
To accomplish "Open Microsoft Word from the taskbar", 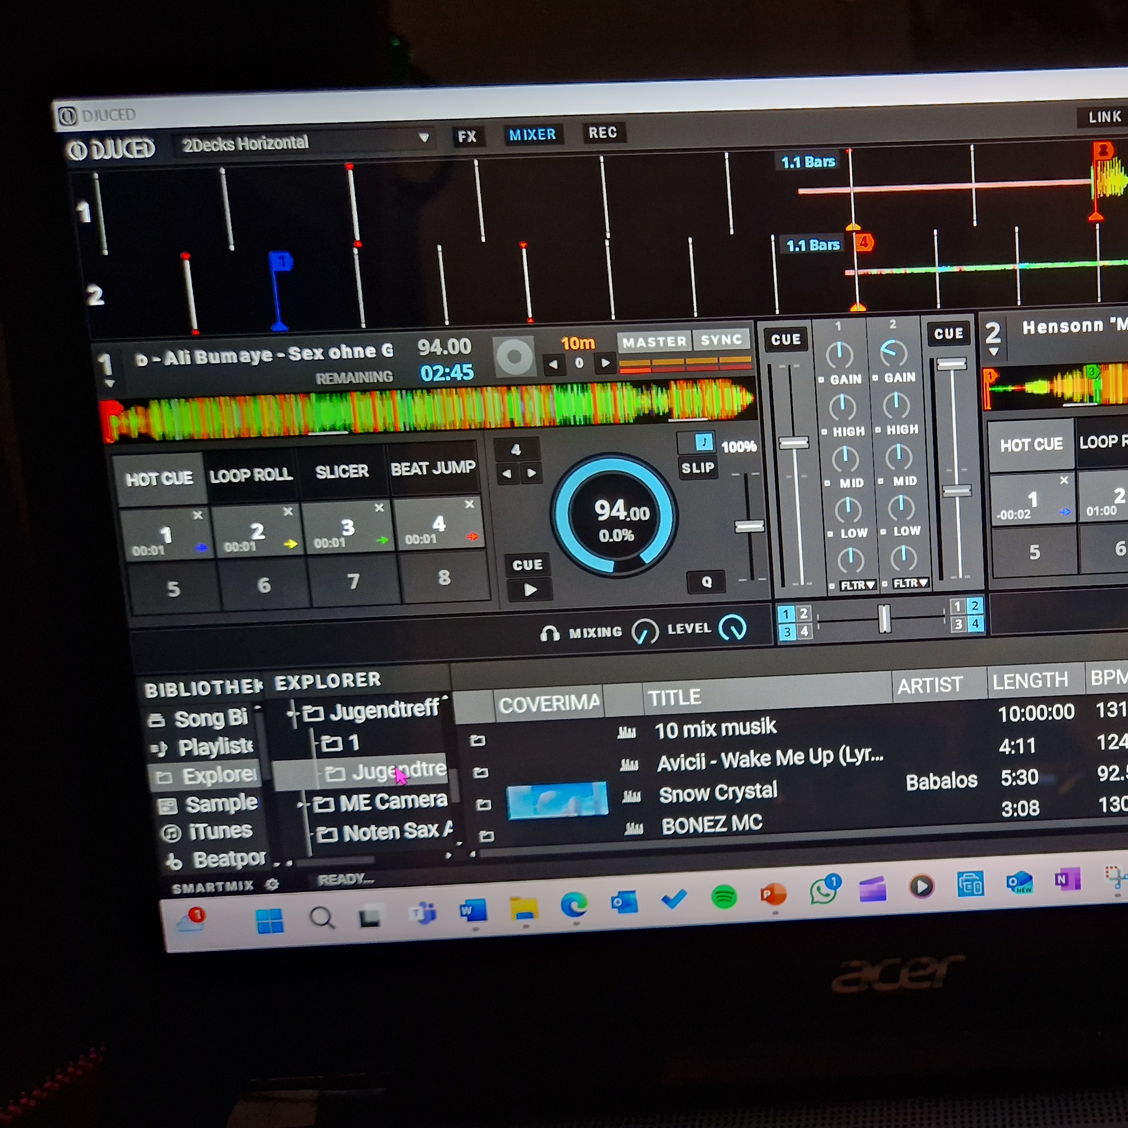I will (473, 911).
